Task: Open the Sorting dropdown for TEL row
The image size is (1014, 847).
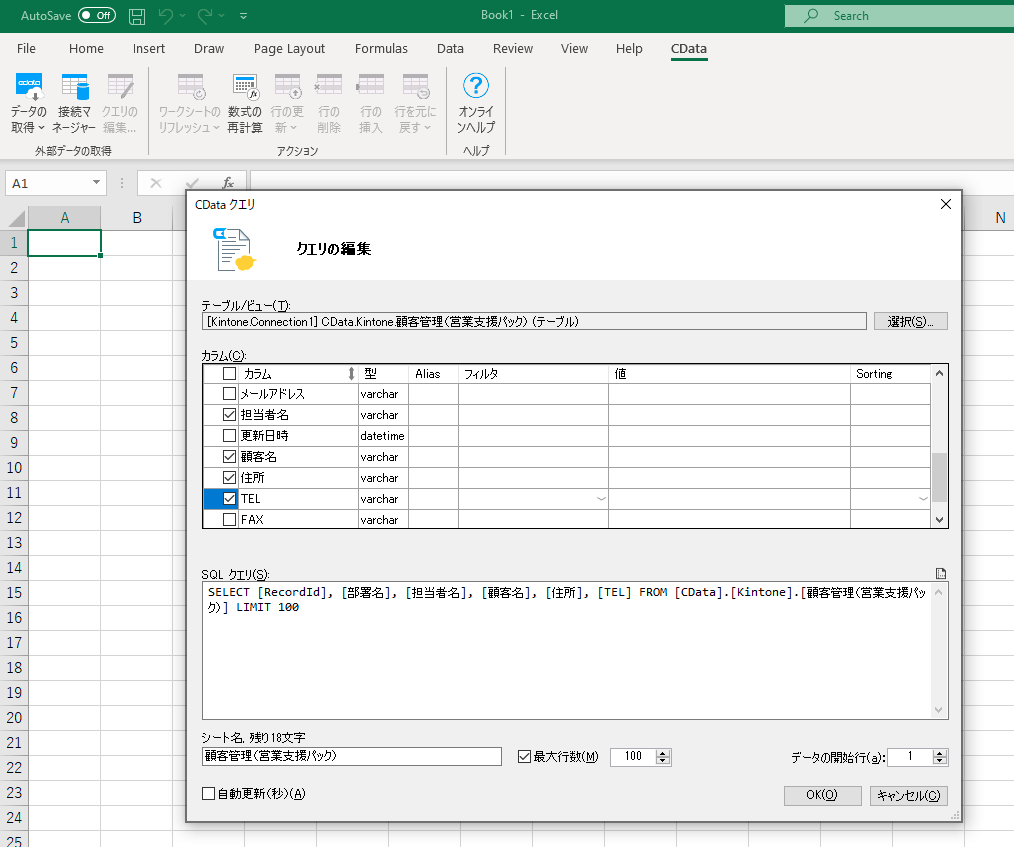Action: pos(923,499)
